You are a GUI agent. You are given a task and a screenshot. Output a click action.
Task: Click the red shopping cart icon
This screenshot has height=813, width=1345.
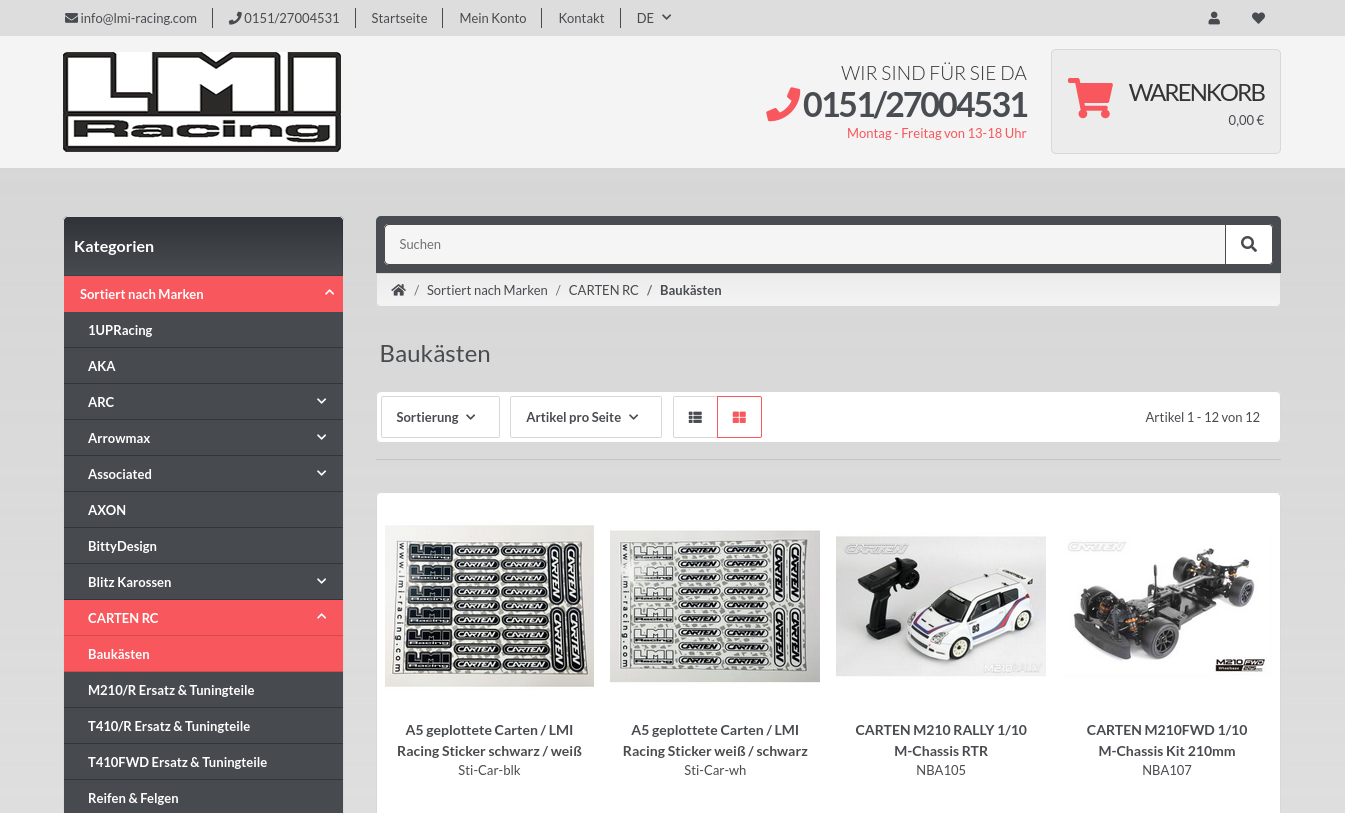[1090, 98]
